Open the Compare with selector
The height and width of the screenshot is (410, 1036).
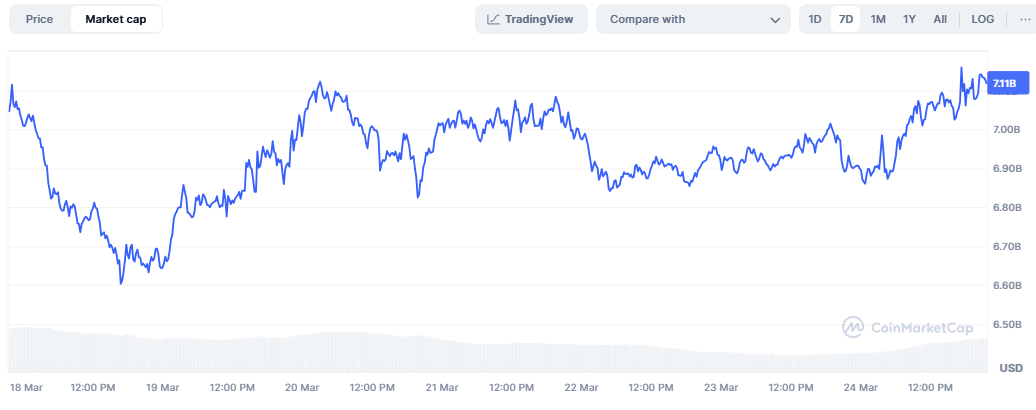pyautogui.click(x=693, y=19)
